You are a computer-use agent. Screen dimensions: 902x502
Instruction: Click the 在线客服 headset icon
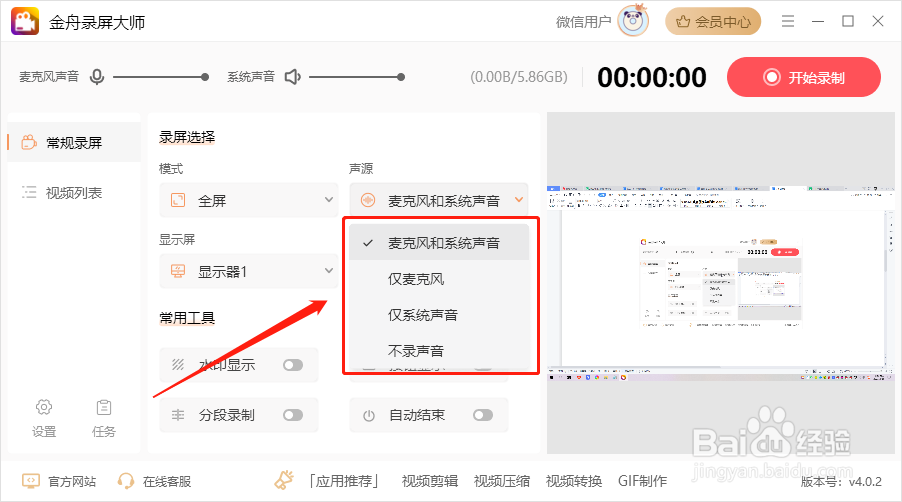pos(125,481)
